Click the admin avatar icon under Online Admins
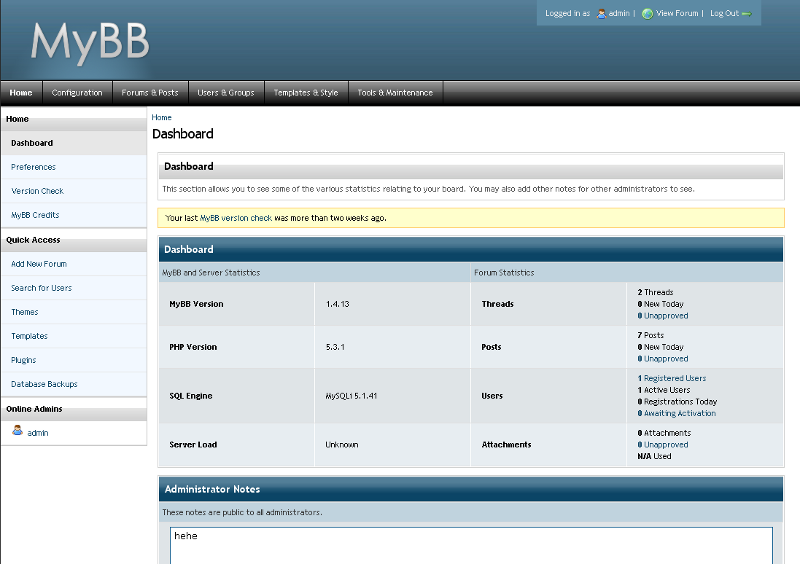This screenshot has width=800, height=564. (x=17, y=431)
